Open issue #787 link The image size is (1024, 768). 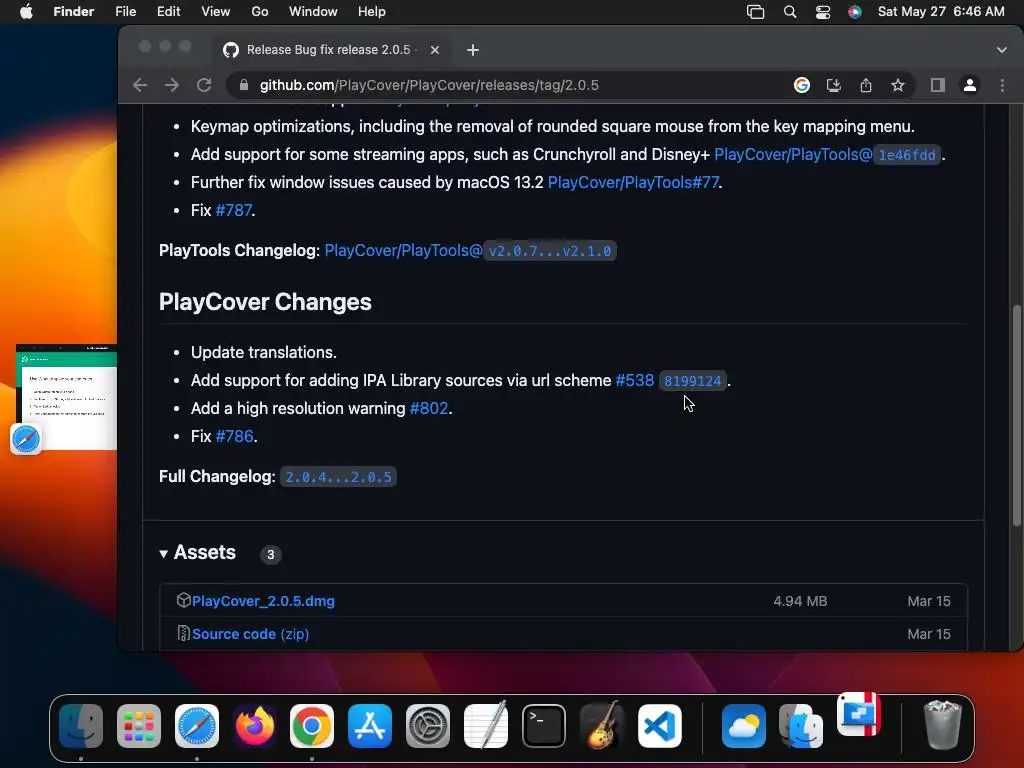234,210
